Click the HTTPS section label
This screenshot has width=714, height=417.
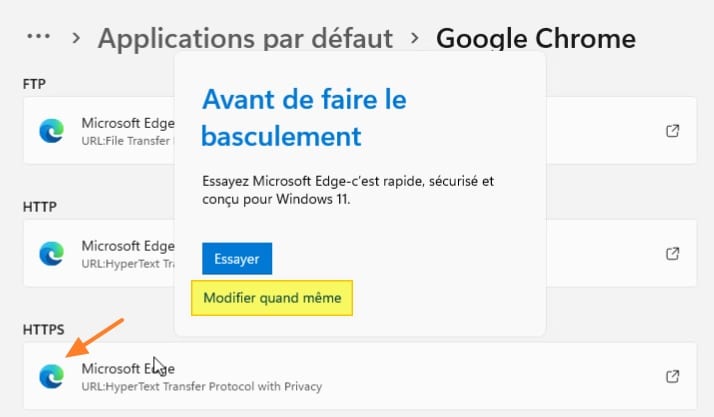45,328
